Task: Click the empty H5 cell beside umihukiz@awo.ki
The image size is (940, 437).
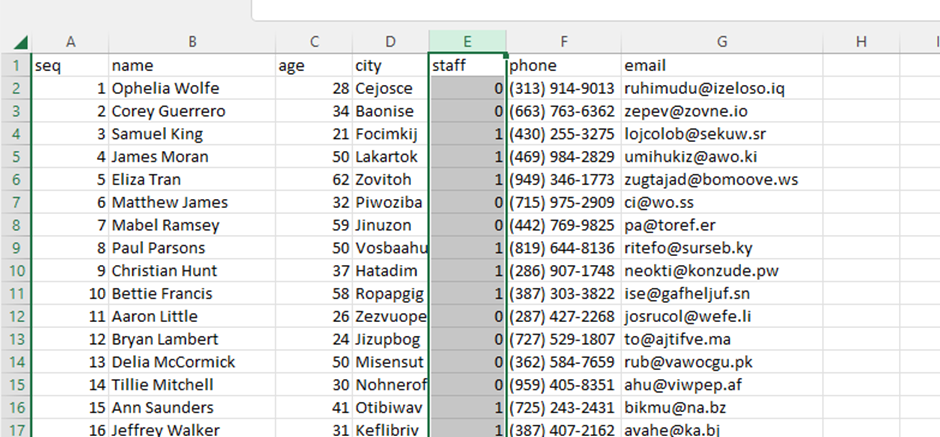Action: (x=860, y=157)
